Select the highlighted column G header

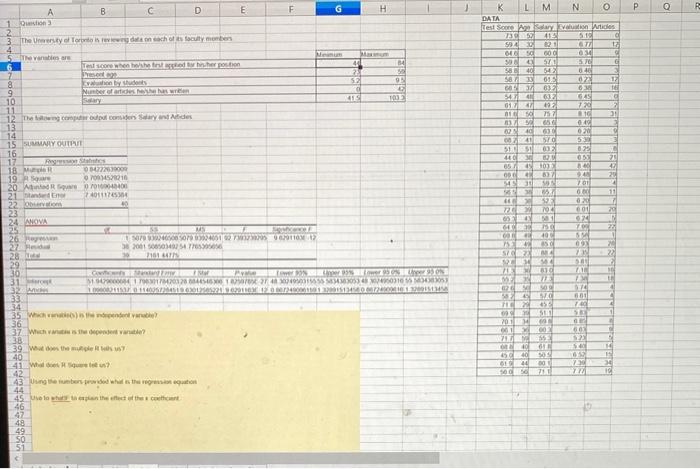338,8
